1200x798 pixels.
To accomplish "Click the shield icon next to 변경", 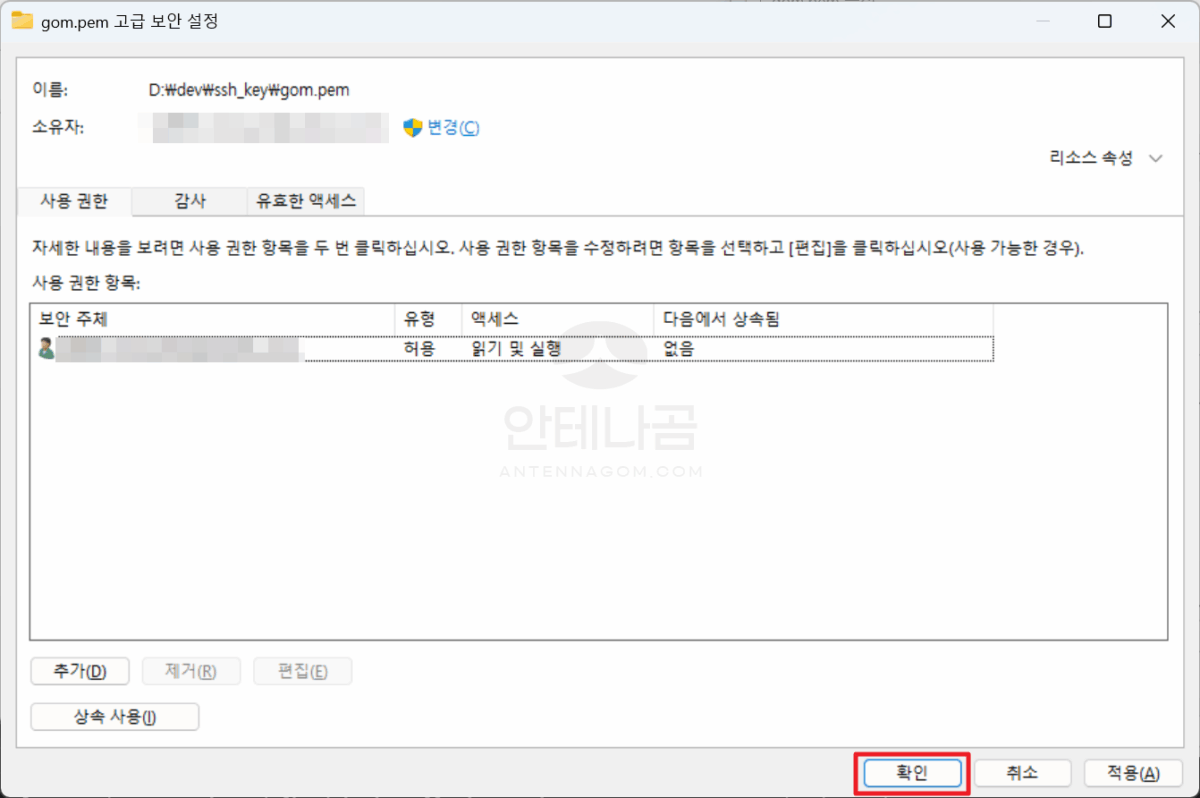I will (x=412, y=128).
